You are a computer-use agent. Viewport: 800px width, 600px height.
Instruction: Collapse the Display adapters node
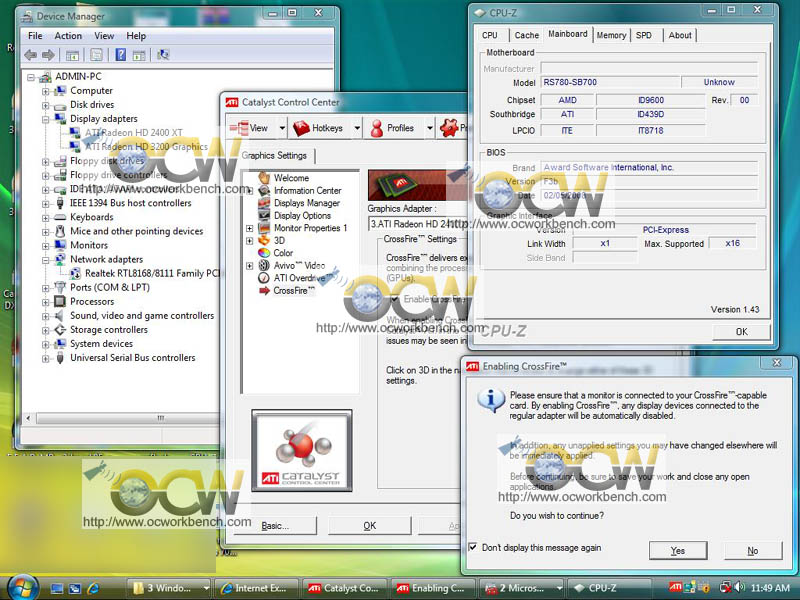[x=45, y=119]
